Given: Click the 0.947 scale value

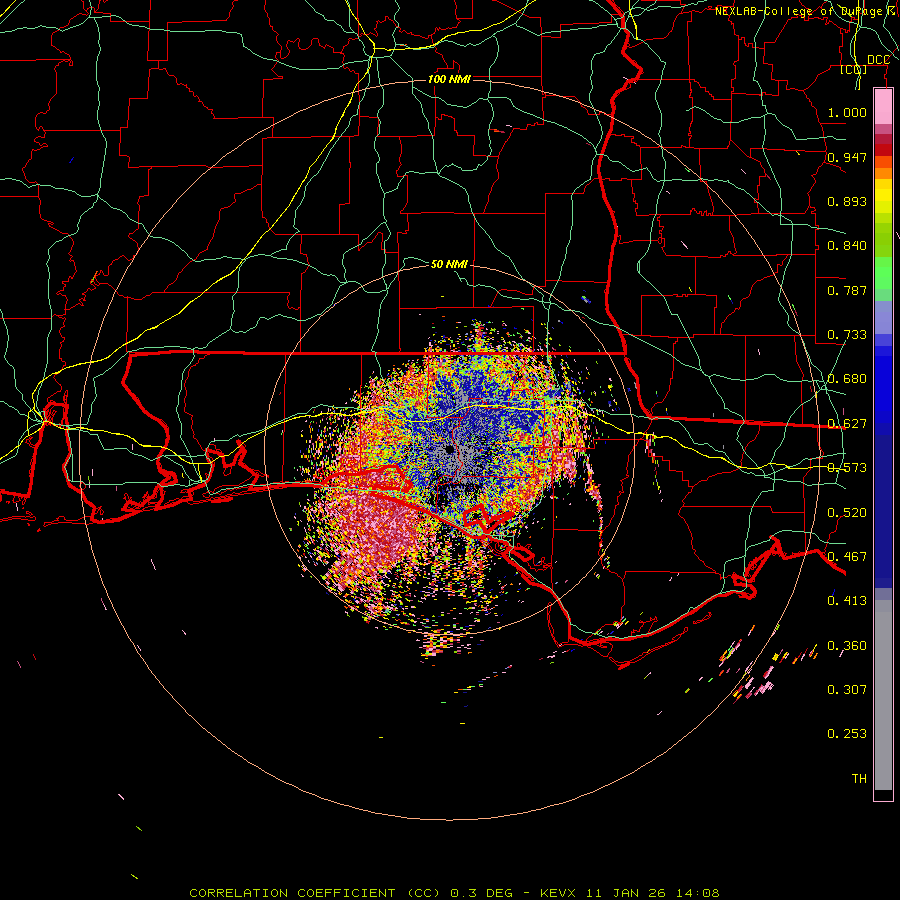Looking at the screenshot, I should pyautogui.click(x=847, y=157).
